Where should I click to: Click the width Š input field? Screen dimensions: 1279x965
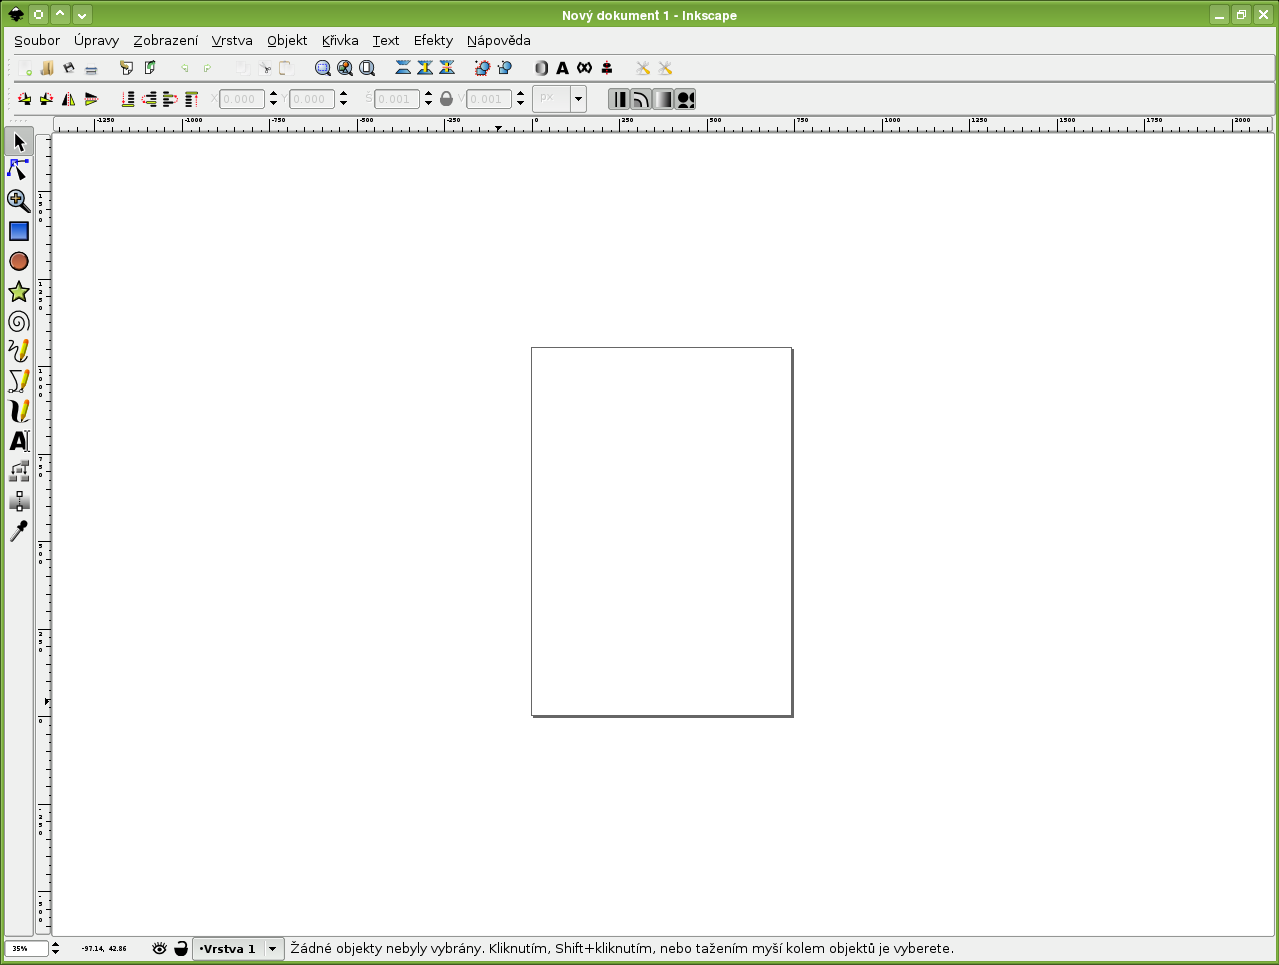tap(398, 99)
